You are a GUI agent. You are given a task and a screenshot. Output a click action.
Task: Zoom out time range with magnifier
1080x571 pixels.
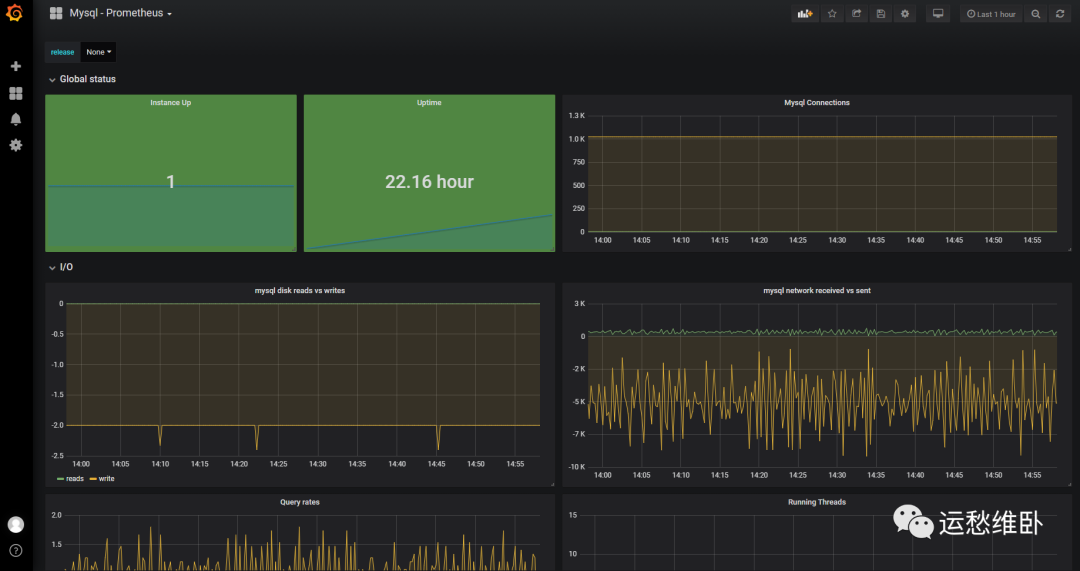point(1035,14)
